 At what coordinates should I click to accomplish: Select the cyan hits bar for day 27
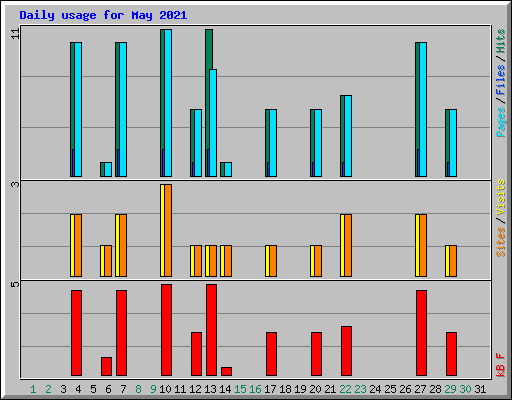tap(423, 109)
